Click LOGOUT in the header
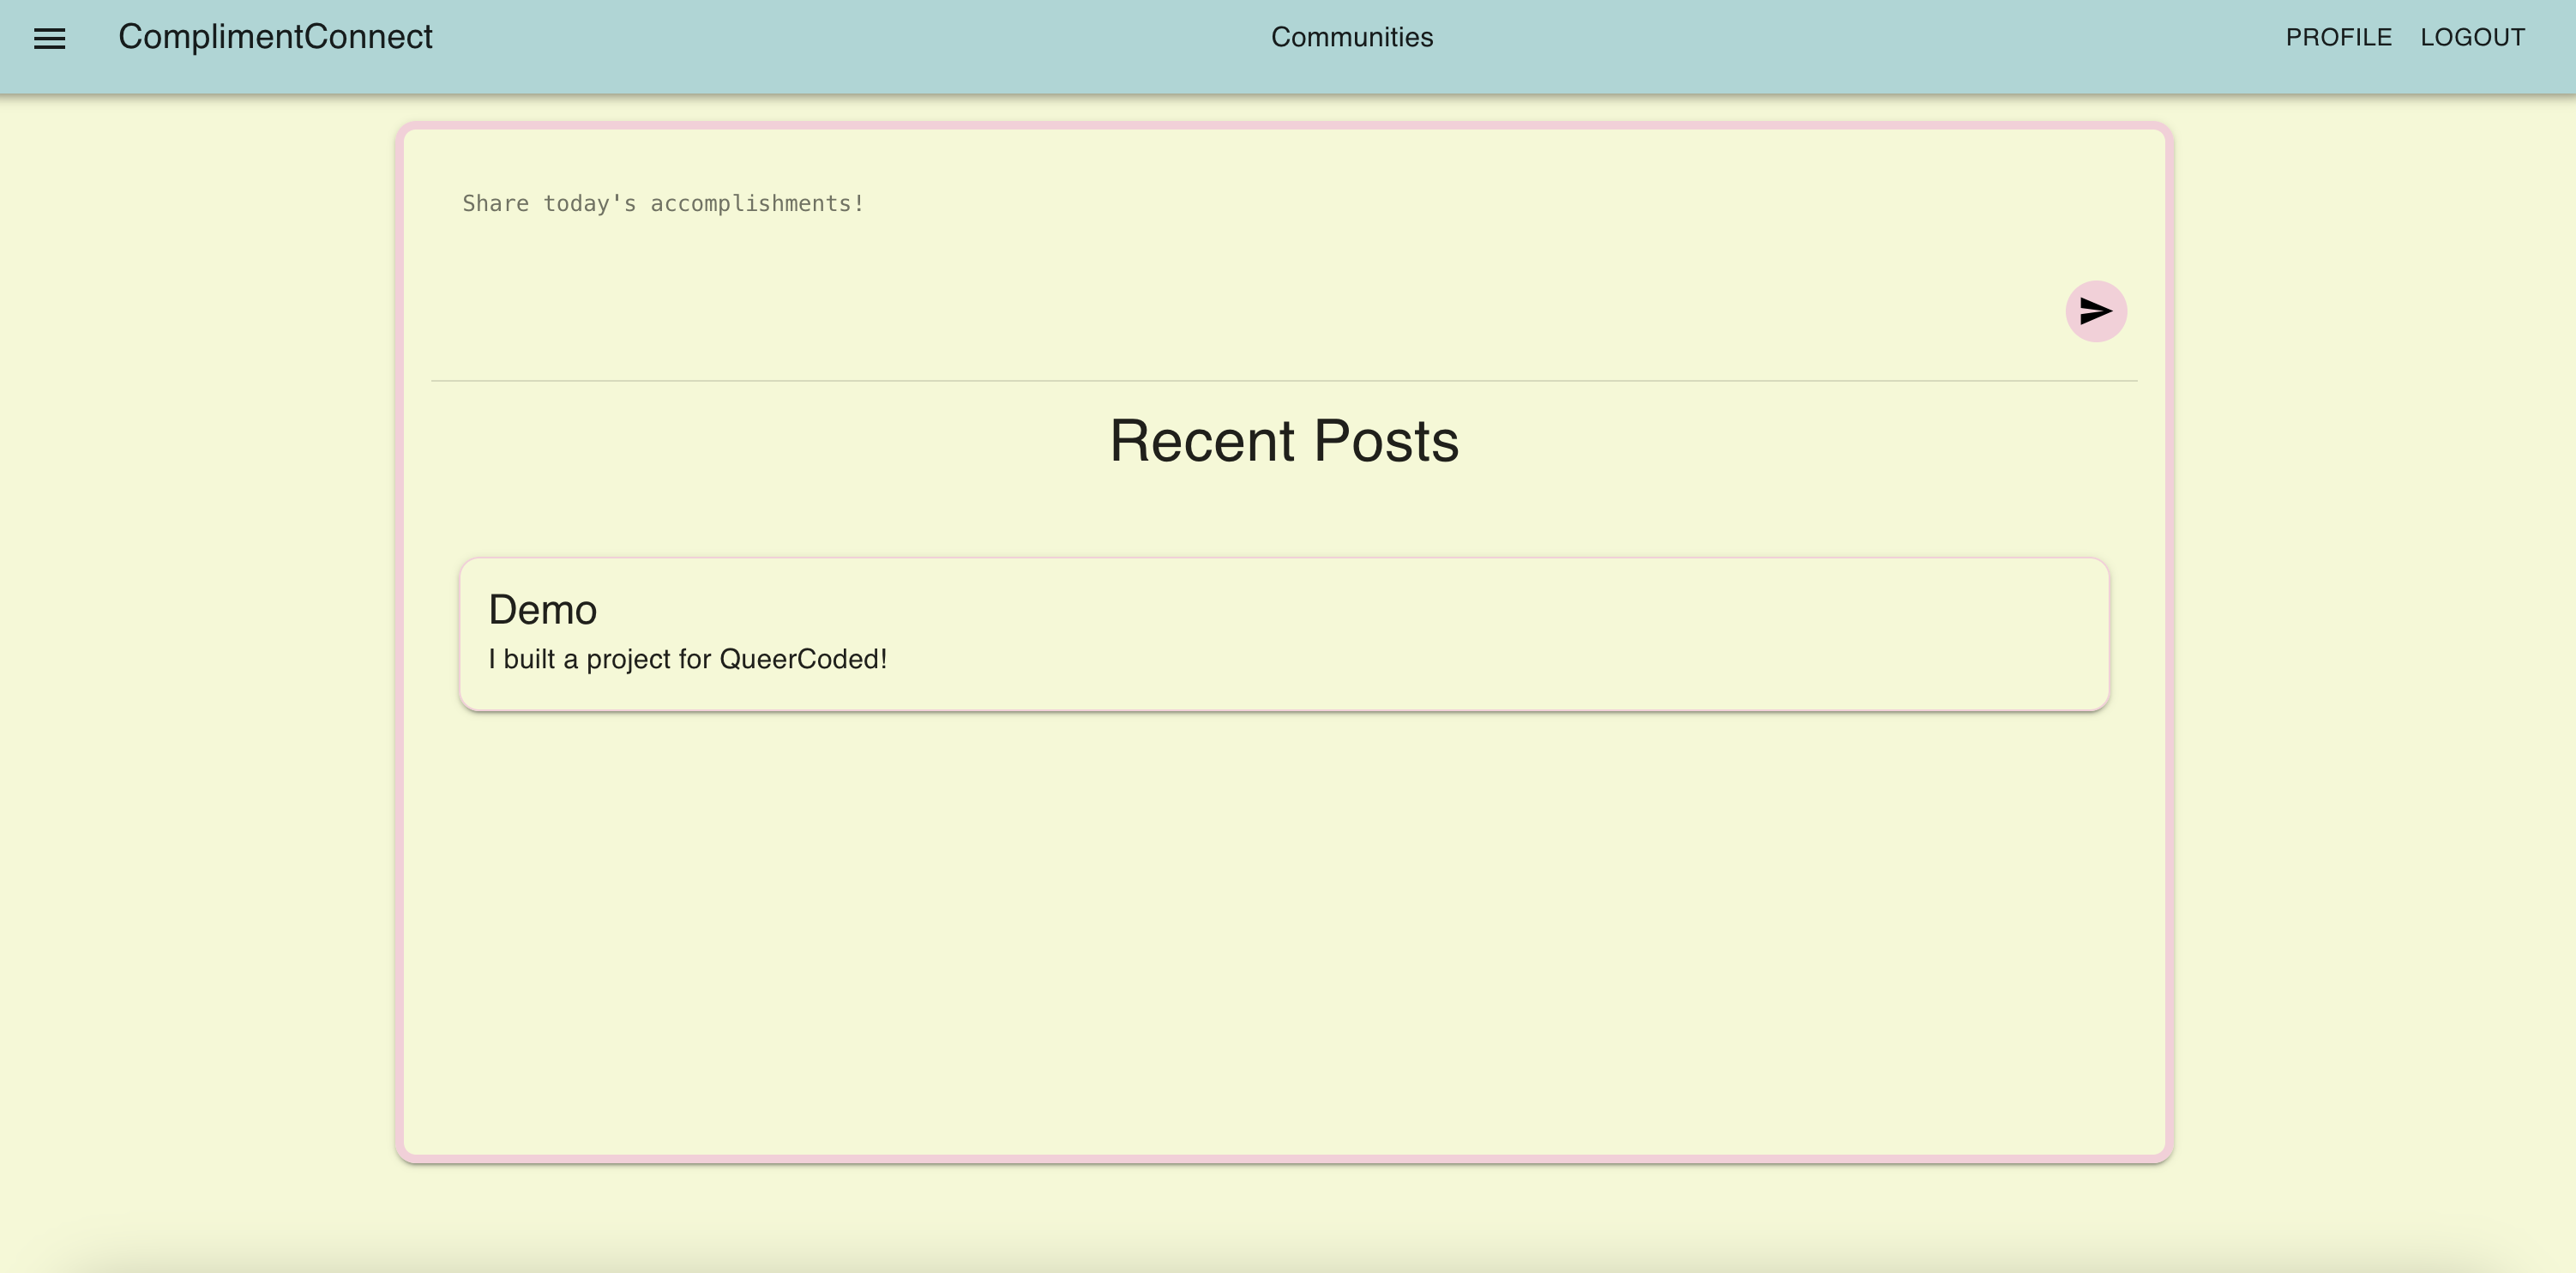The height and width of the screenshot is (1273, 2576). 2472,37
